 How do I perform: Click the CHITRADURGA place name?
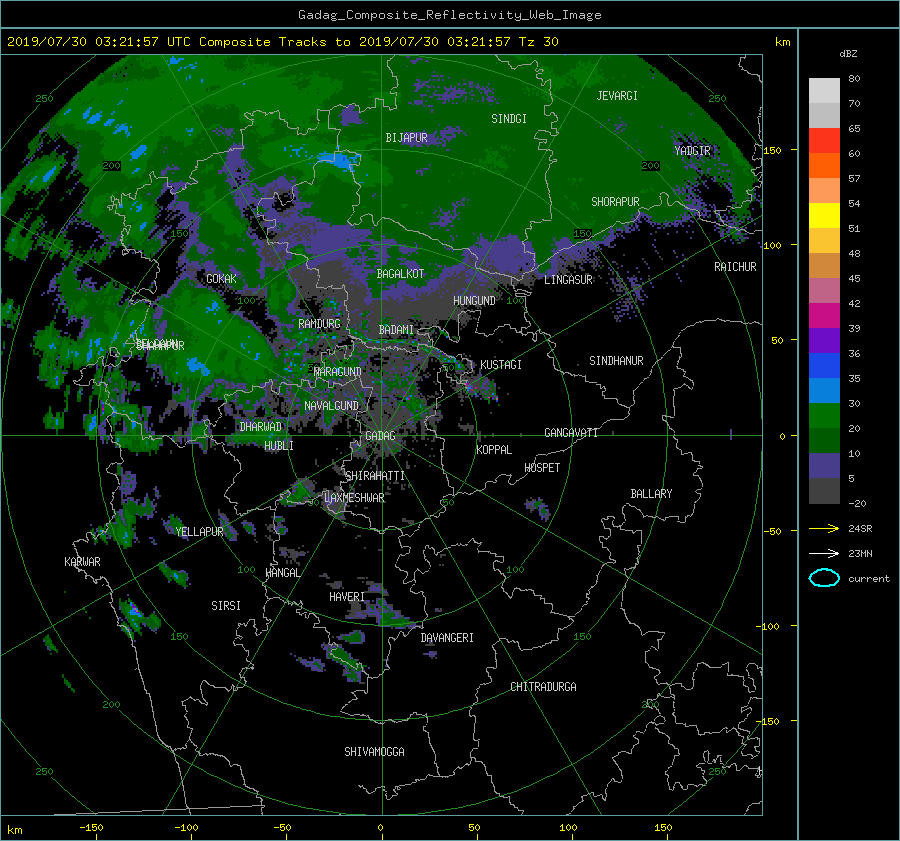point(543,687)
